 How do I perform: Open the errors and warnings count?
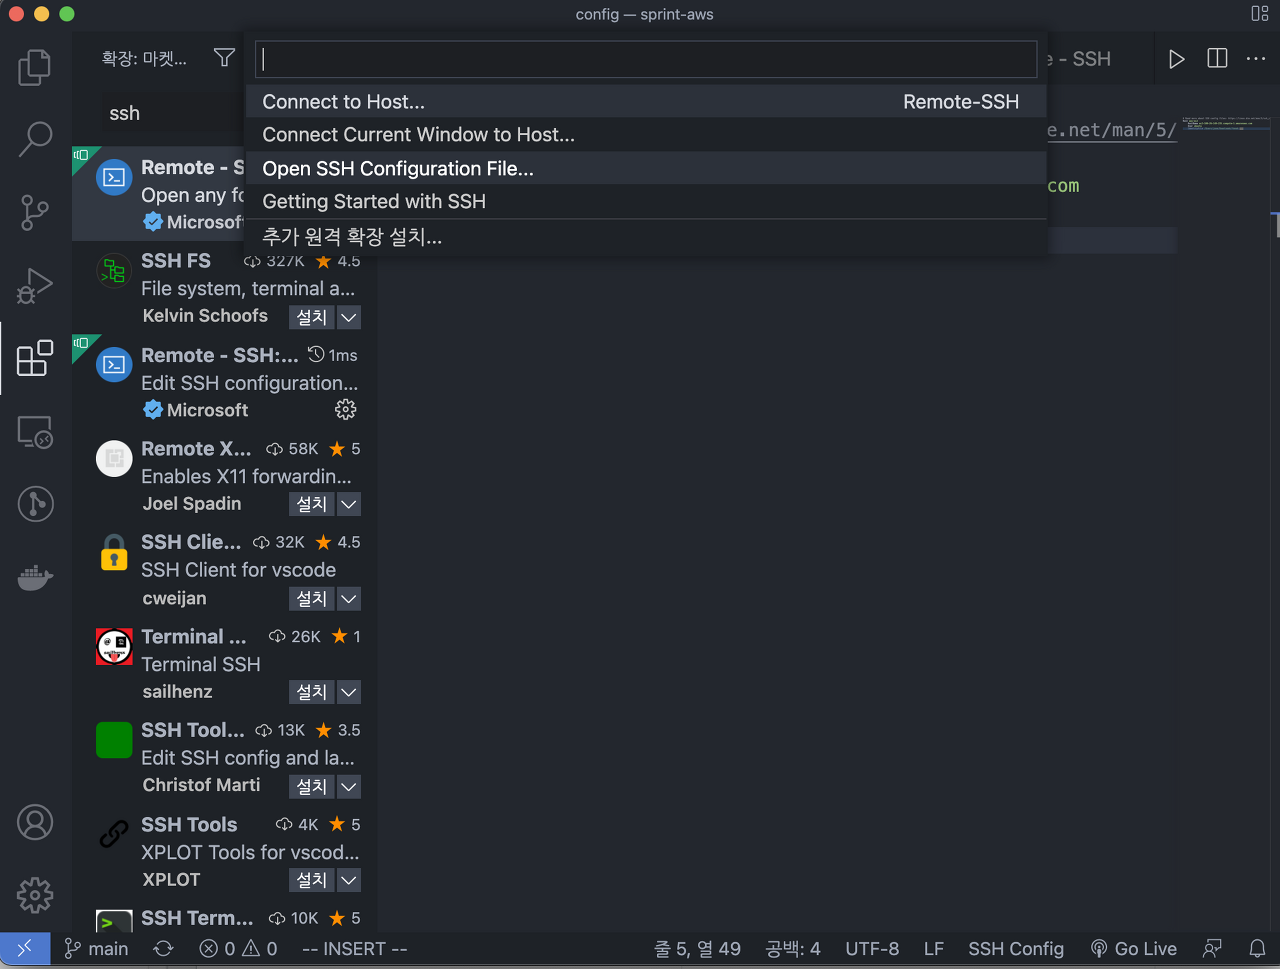point(238,949)
